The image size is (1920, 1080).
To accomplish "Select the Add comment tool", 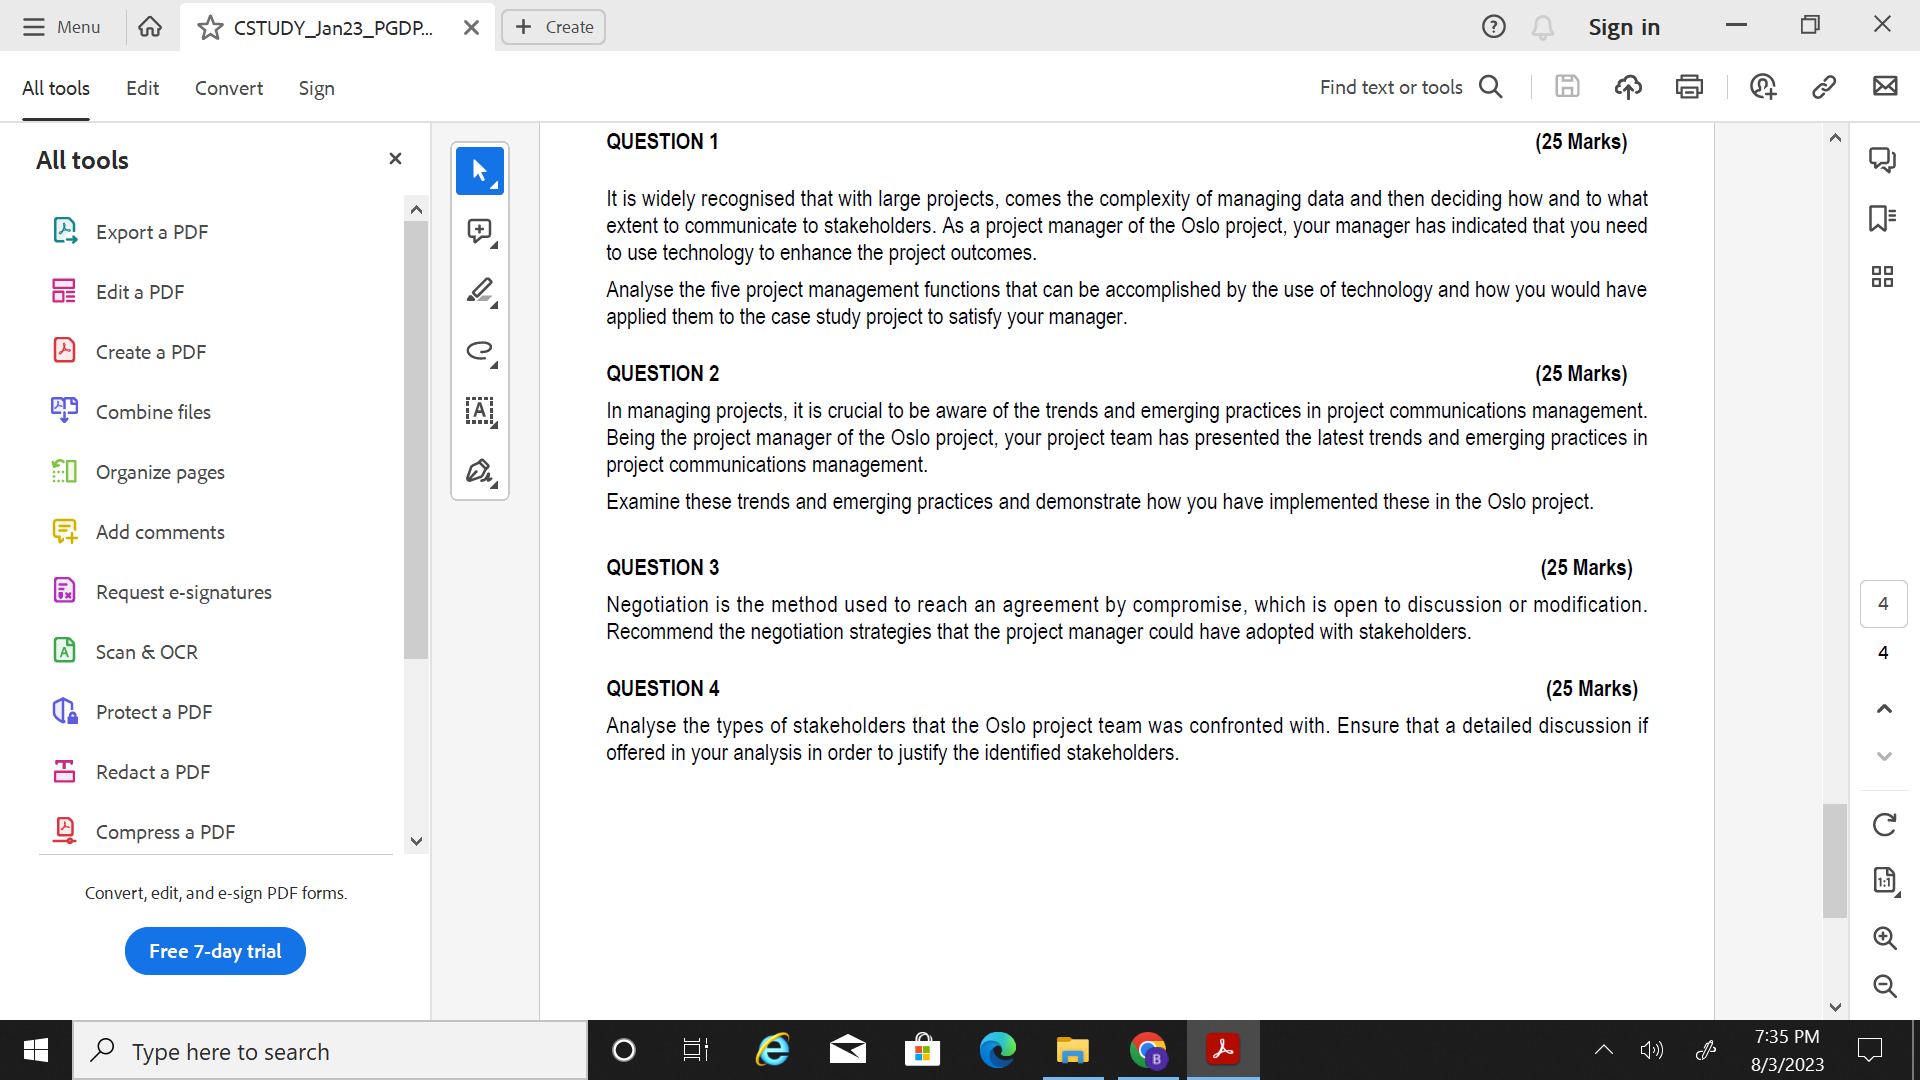I will click(480, 230).
